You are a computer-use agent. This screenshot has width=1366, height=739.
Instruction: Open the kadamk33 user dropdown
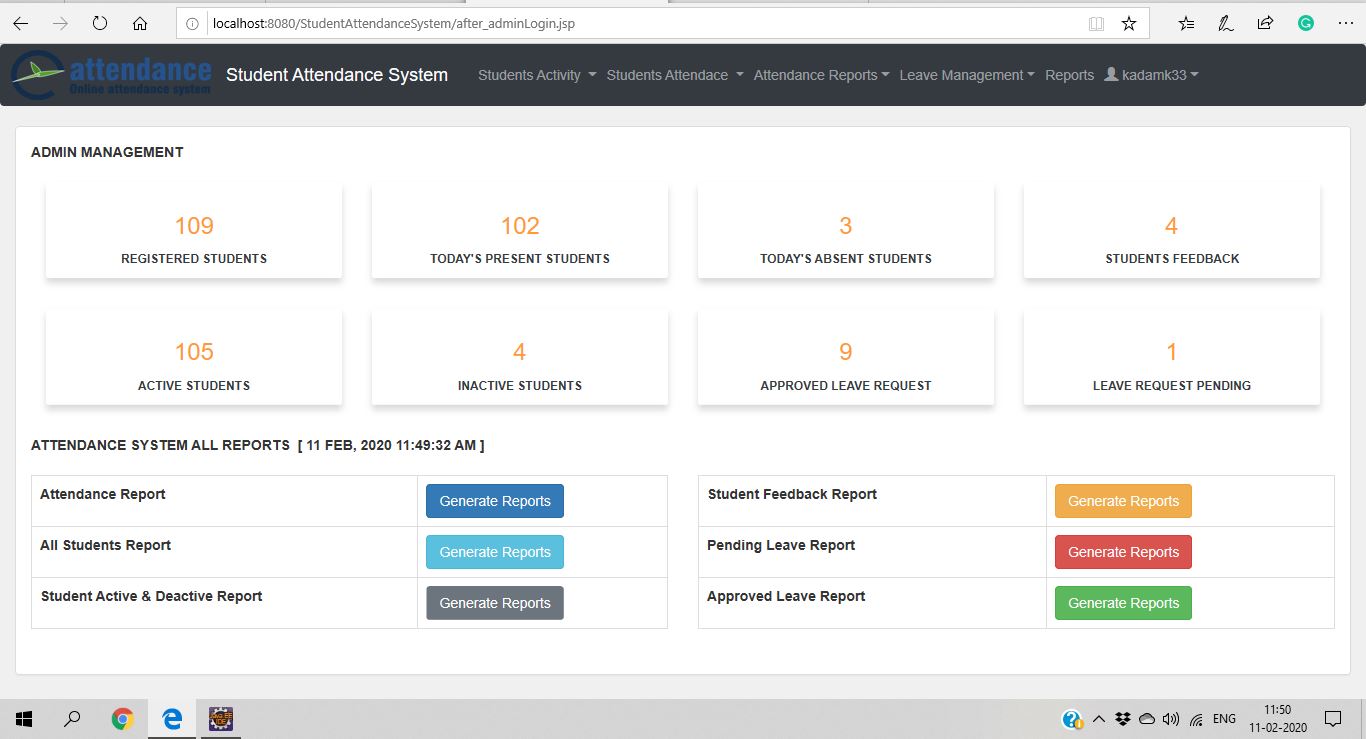pos(1151,75)
